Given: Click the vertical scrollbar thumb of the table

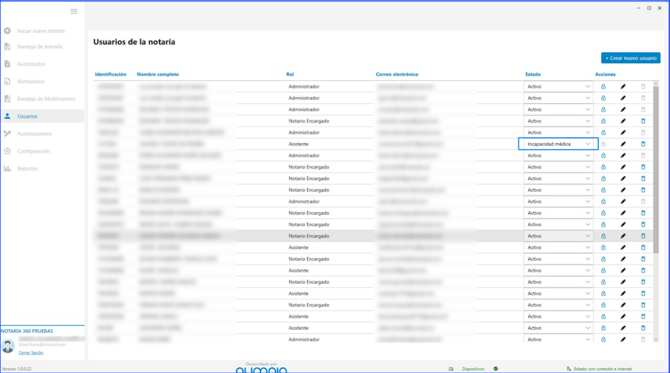Looking at the screenshot, I should pyautogui.click(x=656, y=170).
